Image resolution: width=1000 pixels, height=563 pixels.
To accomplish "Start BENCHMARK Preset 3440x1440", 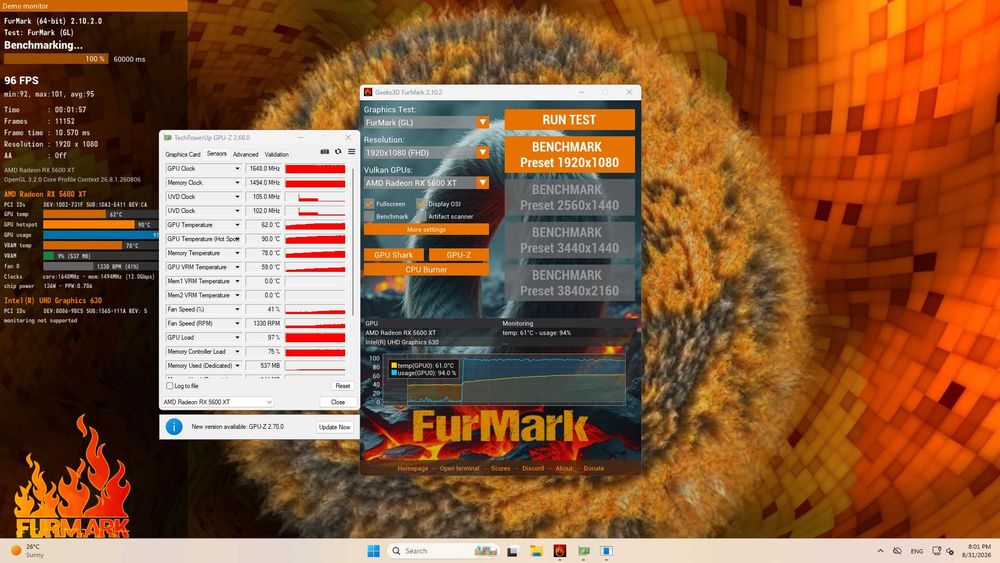I will click(570, 240).
